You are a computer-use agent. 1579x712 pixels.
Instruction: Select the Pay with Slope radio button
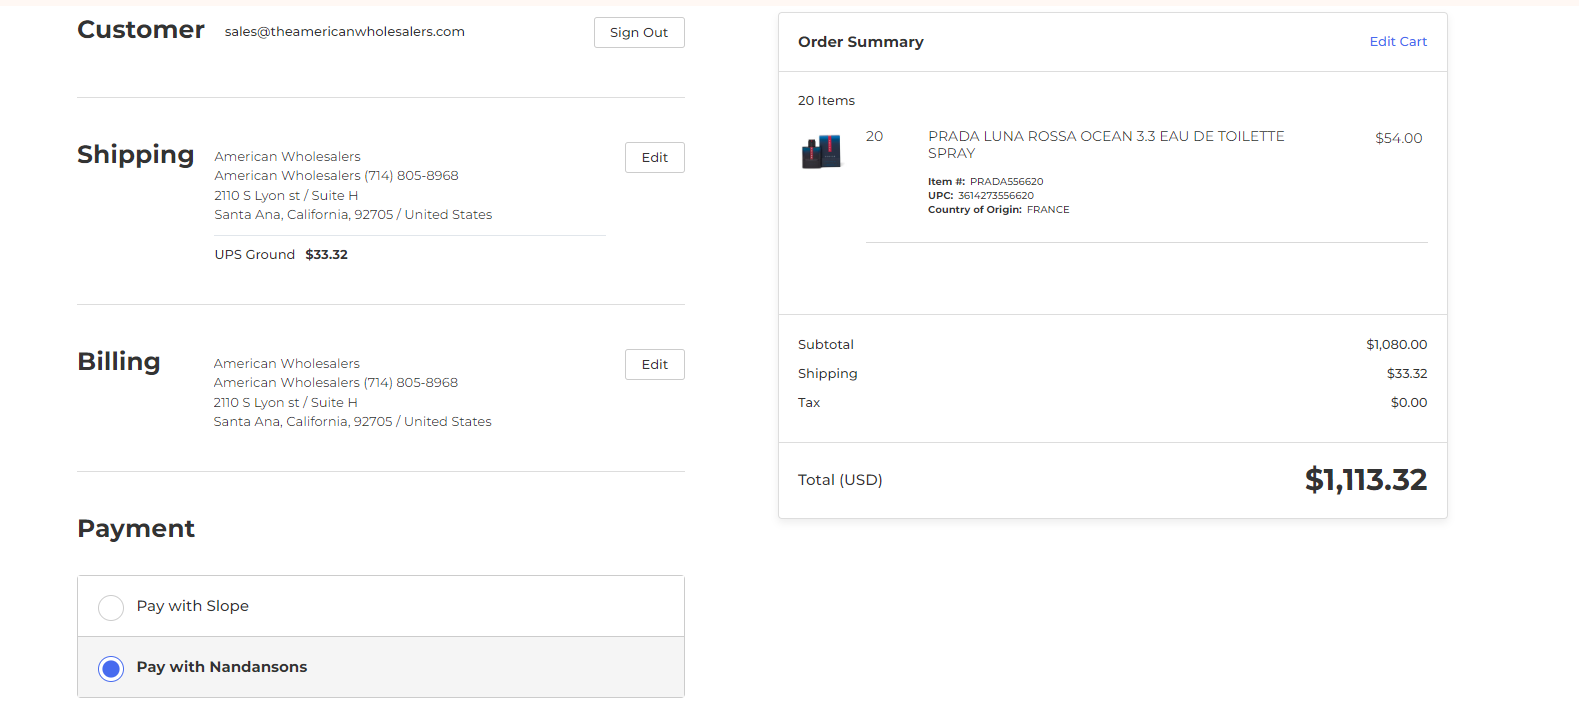[x=111, y=607]
